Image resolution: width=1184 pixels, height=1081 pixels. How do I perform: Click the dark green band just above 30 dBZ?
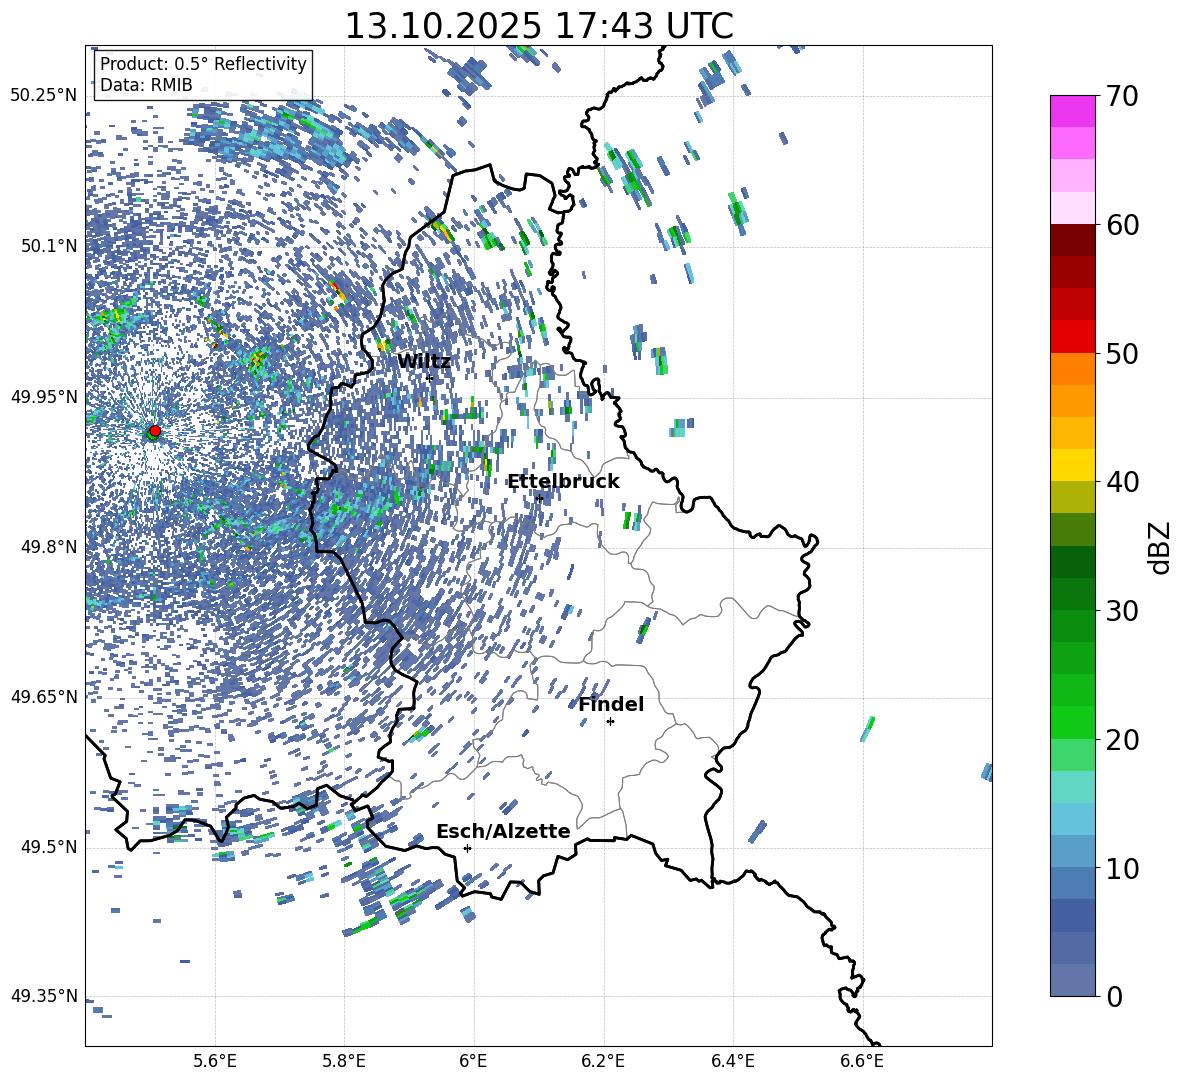pos(1072,593)
